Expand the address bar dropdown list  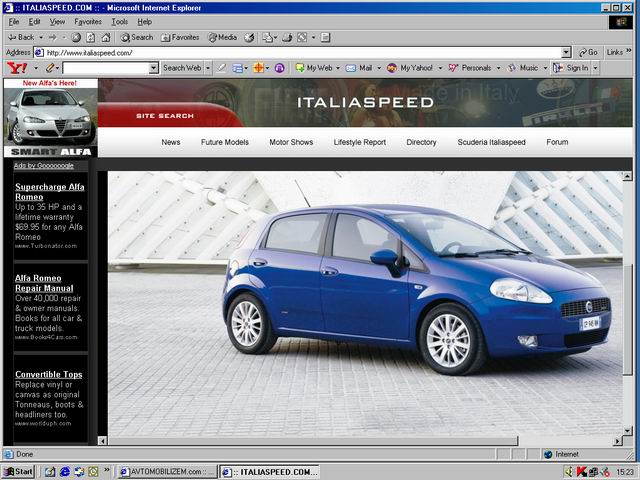[566, 53]
